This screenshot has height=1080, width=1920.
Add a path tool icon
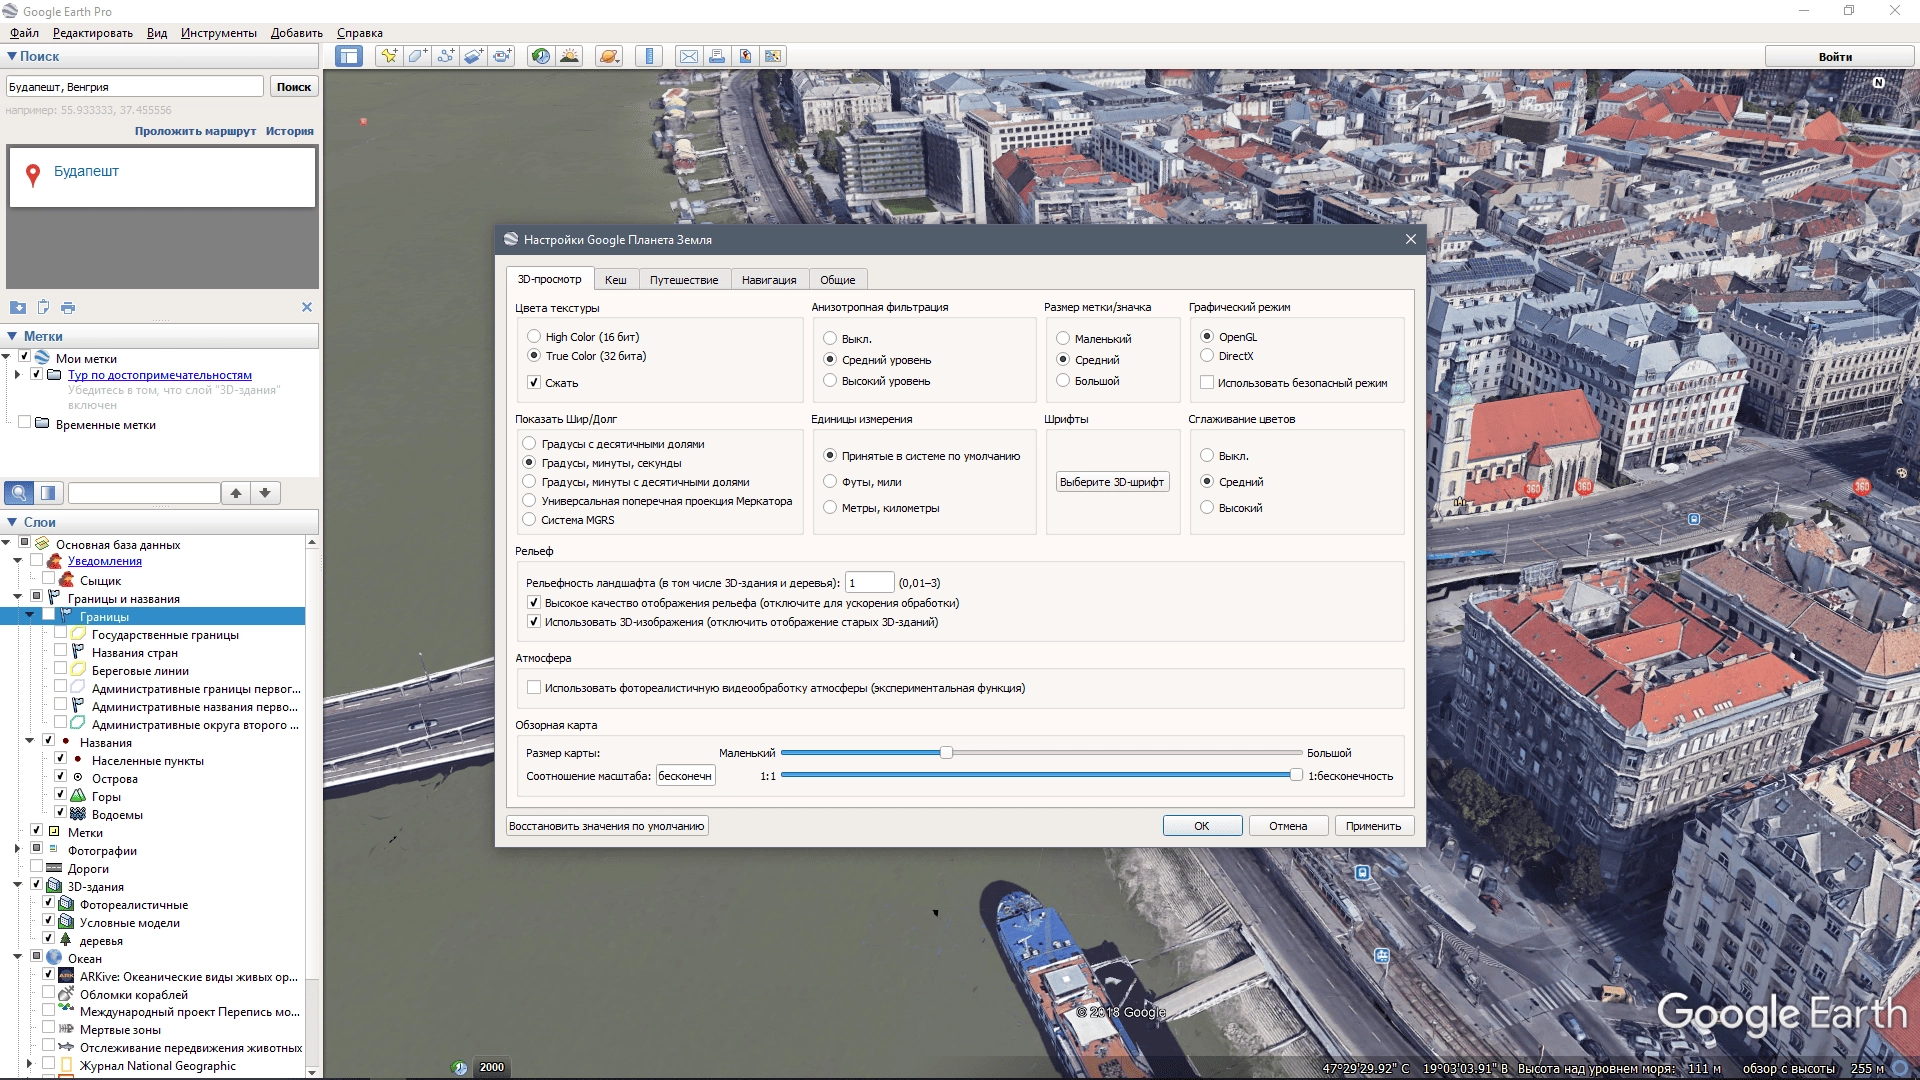tap(445, 56)
